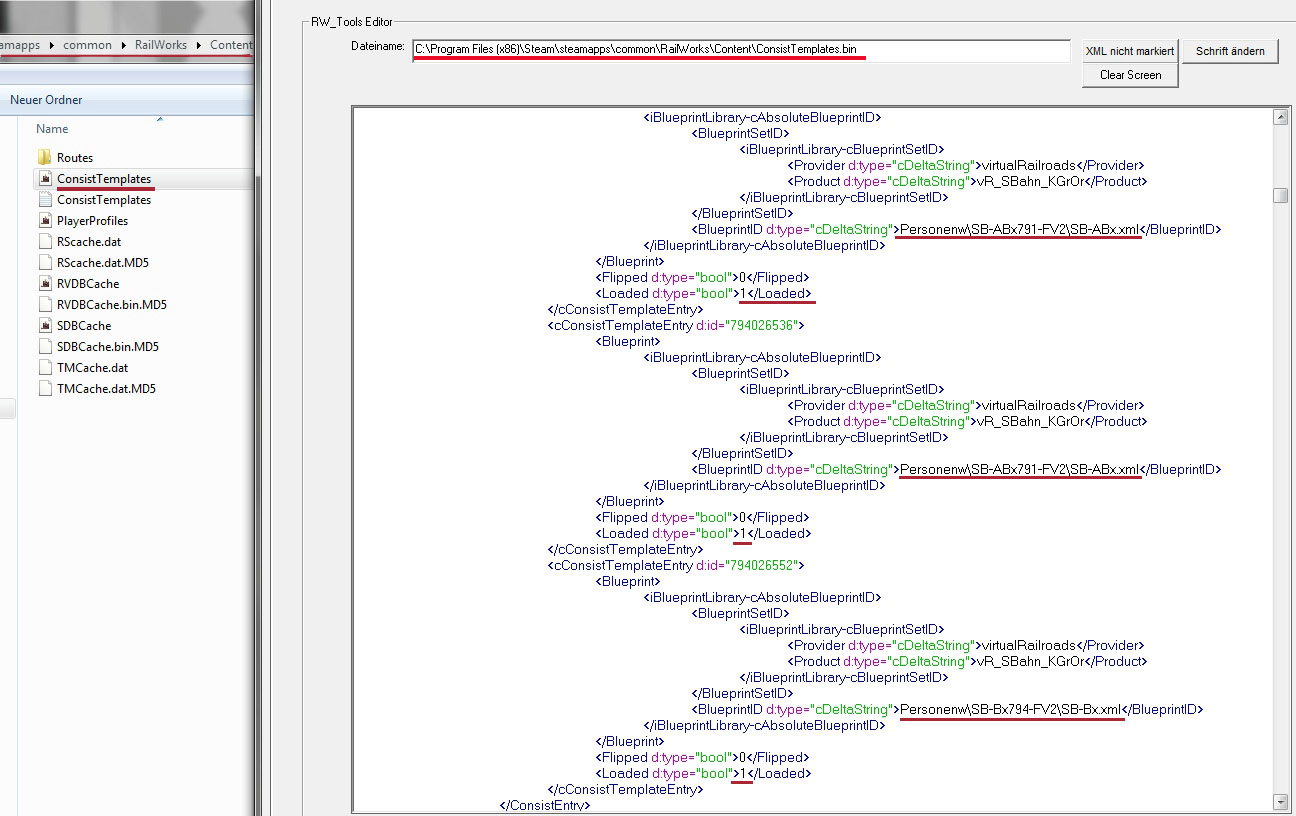The width and height of the screenshot is (1296, 816).
Task: Click the RScache.dat file icon
Action: pyautogui.click(x=44, y=242)
